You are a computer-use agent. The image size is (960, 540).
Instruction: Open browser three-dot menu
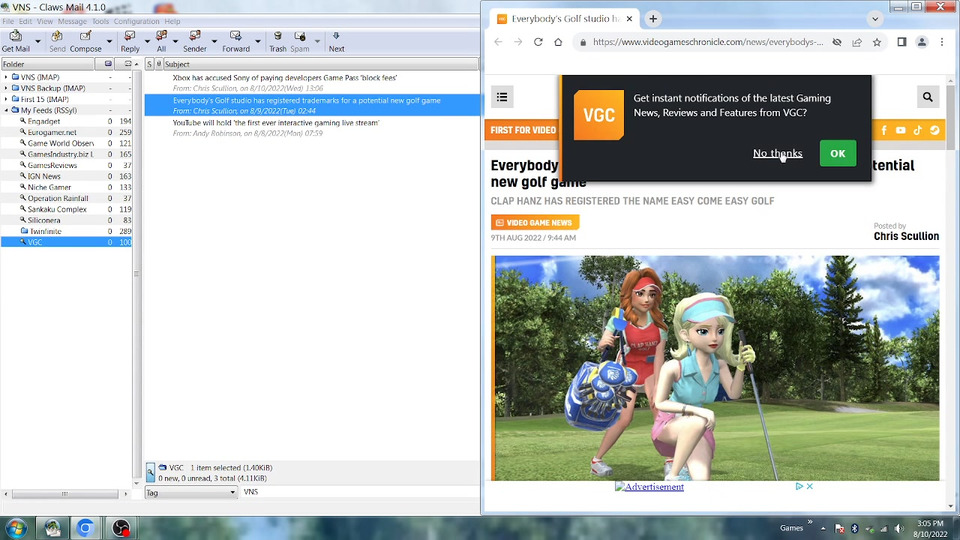click(942, 42)
